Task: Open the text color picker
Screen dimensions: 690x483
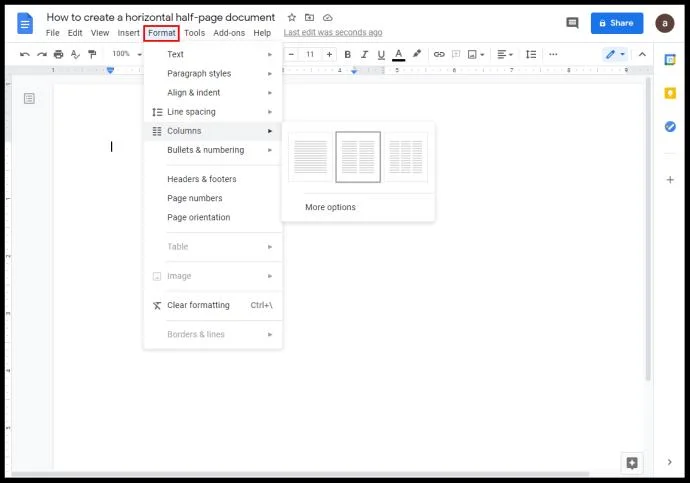Action: [398, 55]
